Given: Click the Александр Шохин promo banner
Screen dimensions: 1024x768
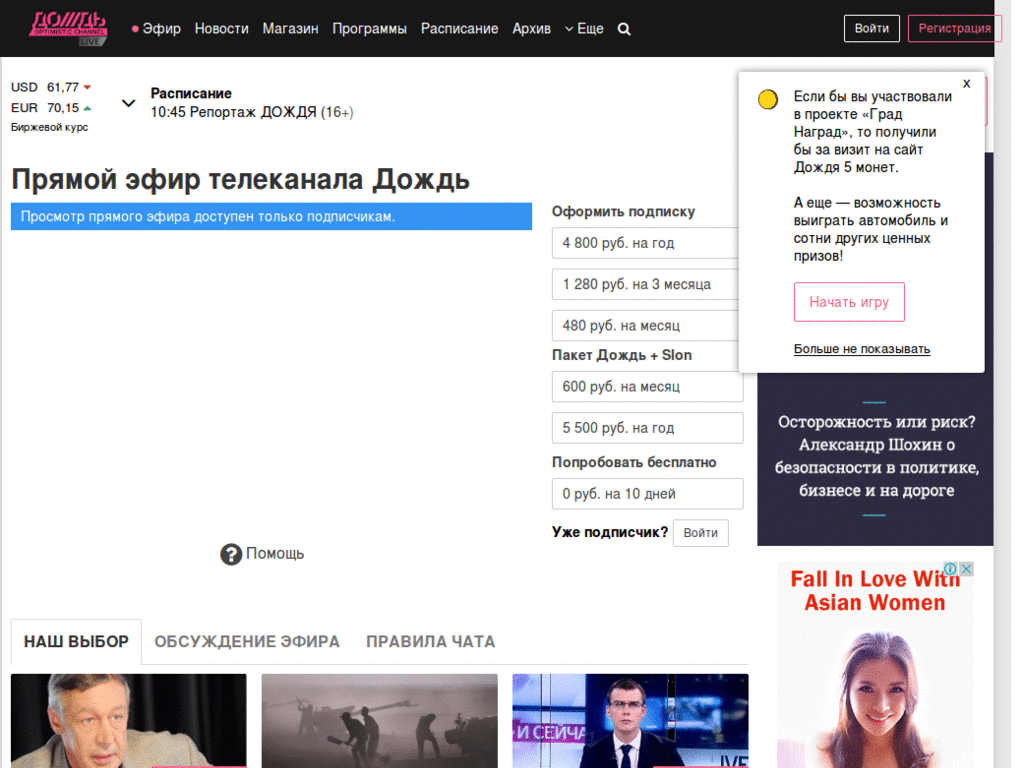Looking at the screenshot, I should (x=875, y=457).
